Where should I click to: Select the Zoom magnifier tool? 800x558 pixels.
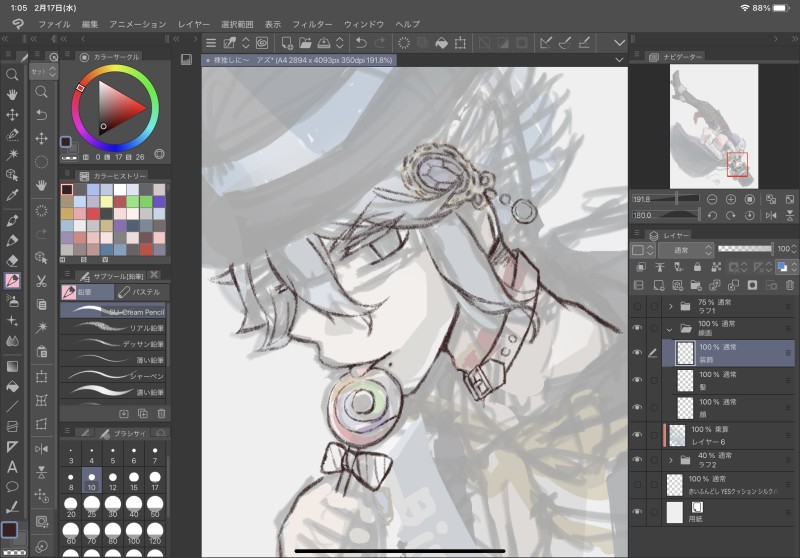click(x=12, y=75)
